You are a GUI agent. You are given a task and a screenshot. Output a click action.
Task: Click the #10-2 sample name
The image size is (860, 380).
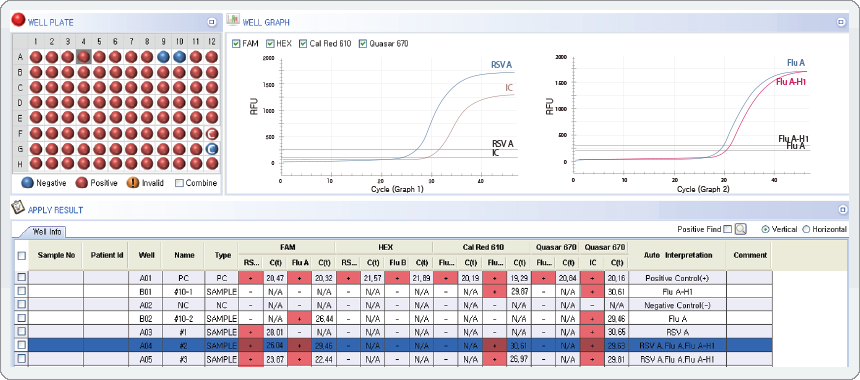pyautogui.click(x=183, y=318)
